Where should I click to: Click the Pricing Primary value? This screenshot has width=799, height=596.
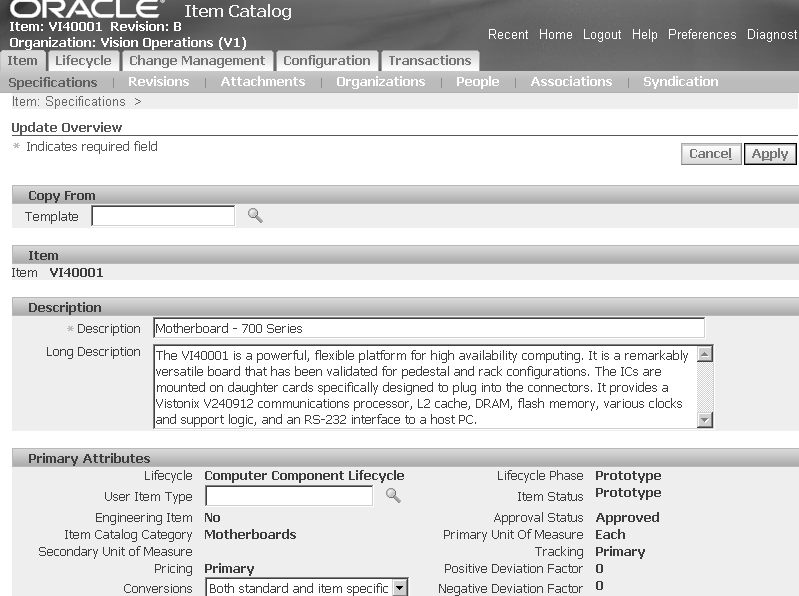pyautogui.click(x=229, y=568)
